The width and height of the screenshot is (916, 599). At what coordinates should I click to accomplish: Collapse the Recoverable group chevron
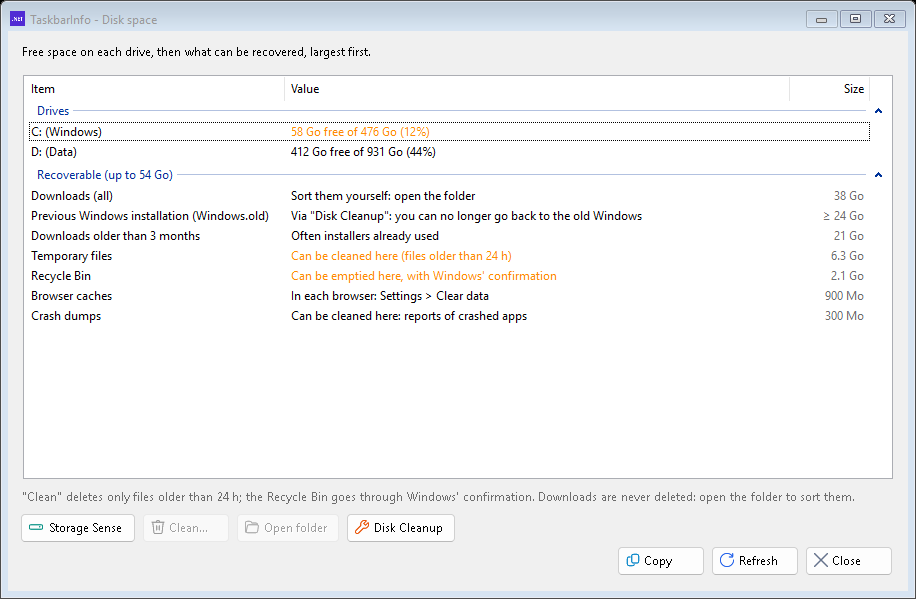tap(878, 175)
